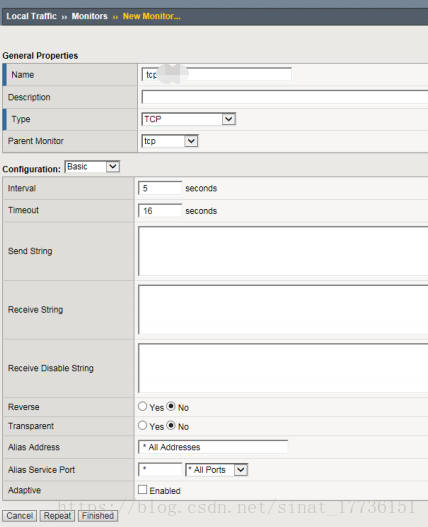Select No for Transparent

point(171,425)
